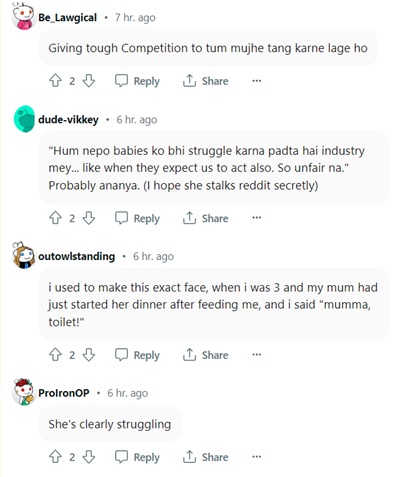Open more options on dude-vikkey's comment
The width and height of the screenshot is (399, 477).
256,218
